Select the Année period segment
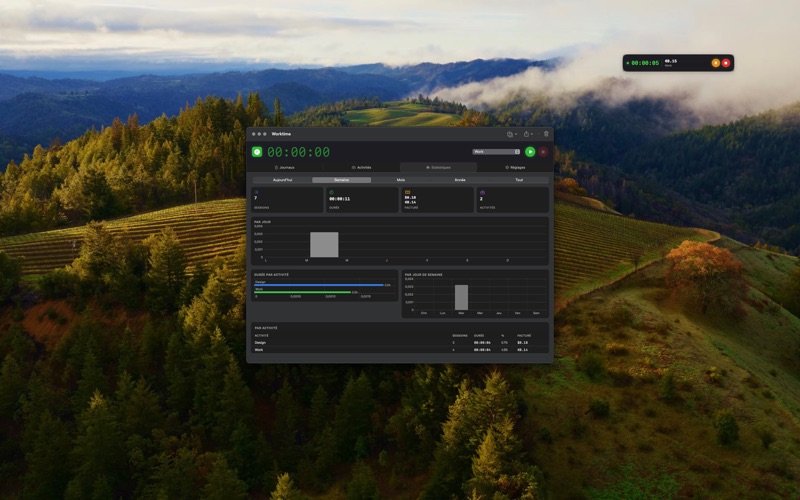 pos(460,180)
